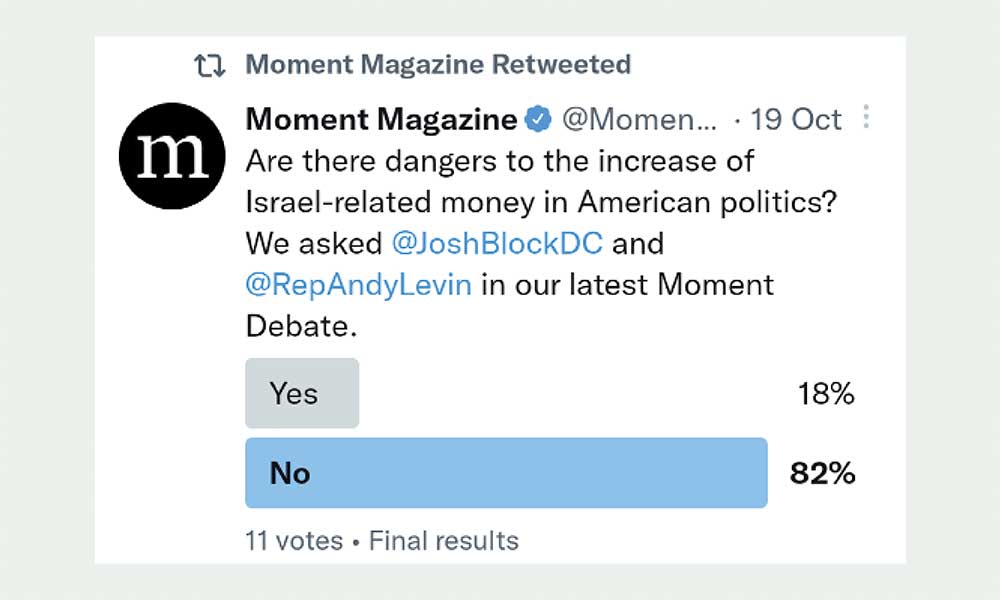1000x600 pixels.
Task: Click the word "Debate." in the tweet
Action: point(301,326)
